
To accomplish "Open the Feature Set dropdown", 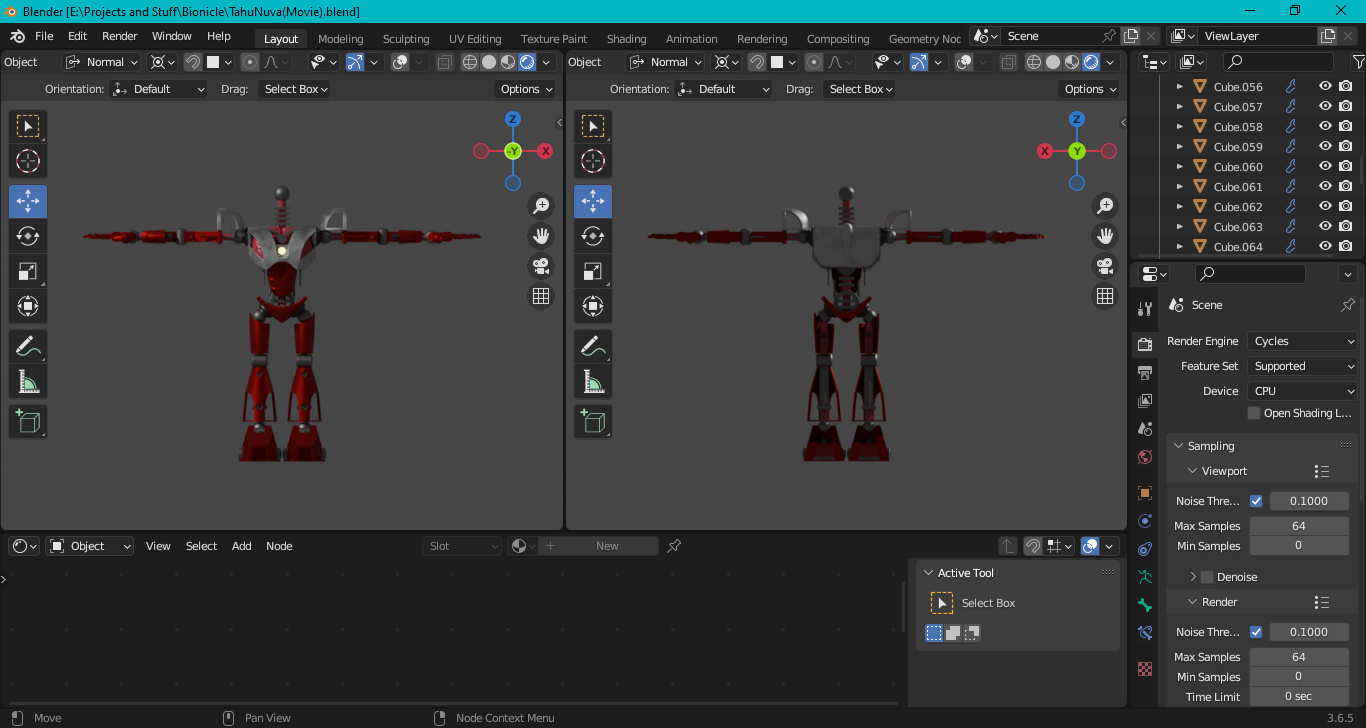I will click(x=1303, y=366).
